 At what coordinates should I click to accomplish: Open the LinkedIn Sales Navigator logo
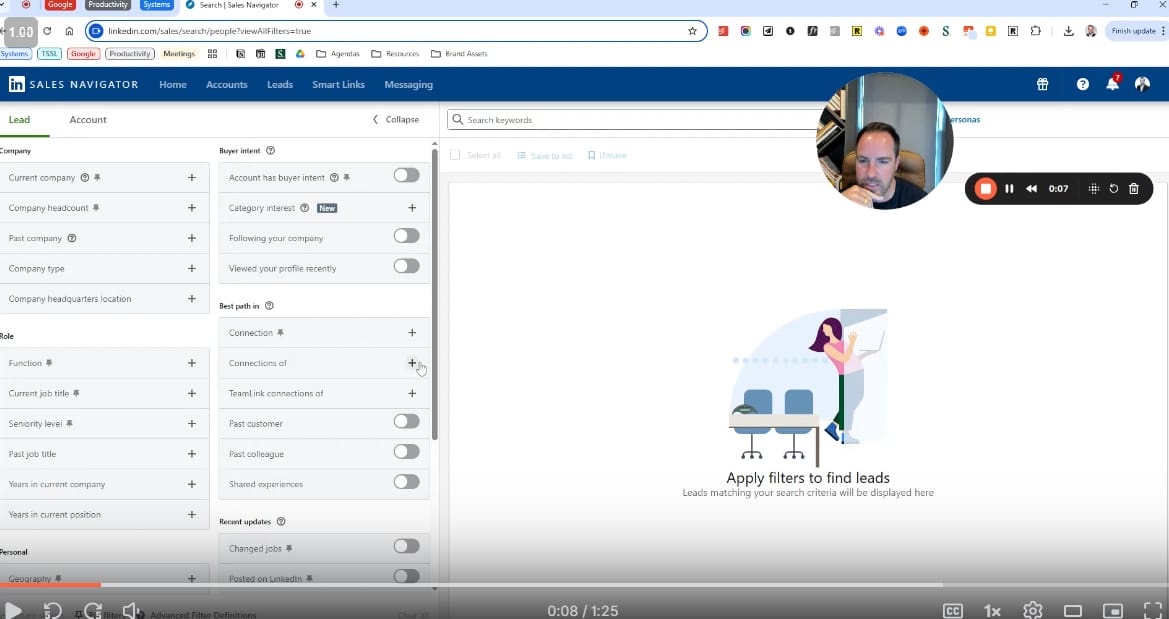pyautogui.click(x=73, y=84)
